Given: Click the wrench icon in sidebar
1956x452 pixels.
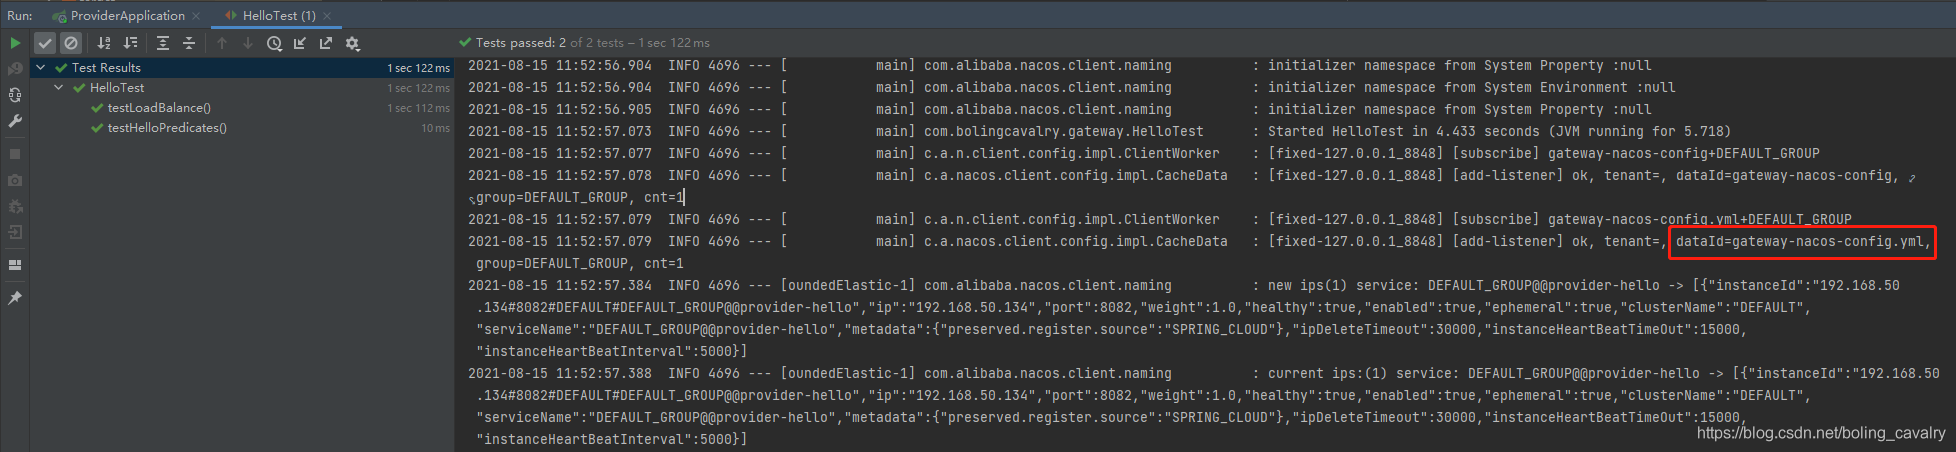Looking at the screenshot, I should click(15, 121).
